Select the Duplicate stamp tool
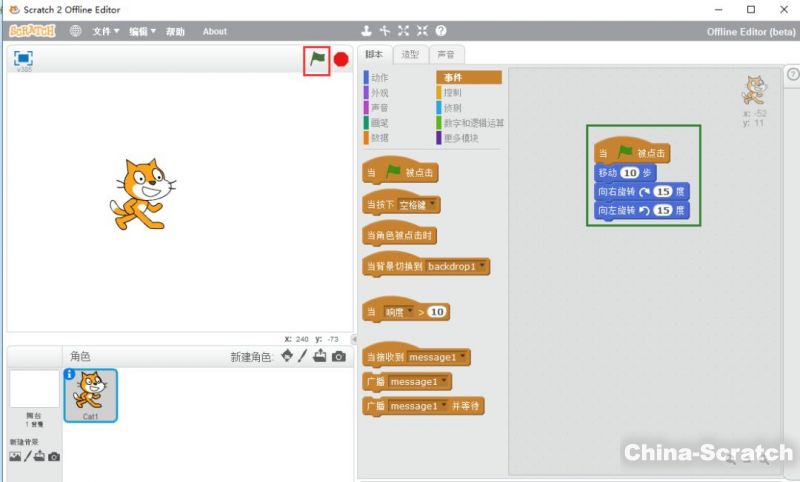Screen dimensions: 800x482 (x=367, y=31)
